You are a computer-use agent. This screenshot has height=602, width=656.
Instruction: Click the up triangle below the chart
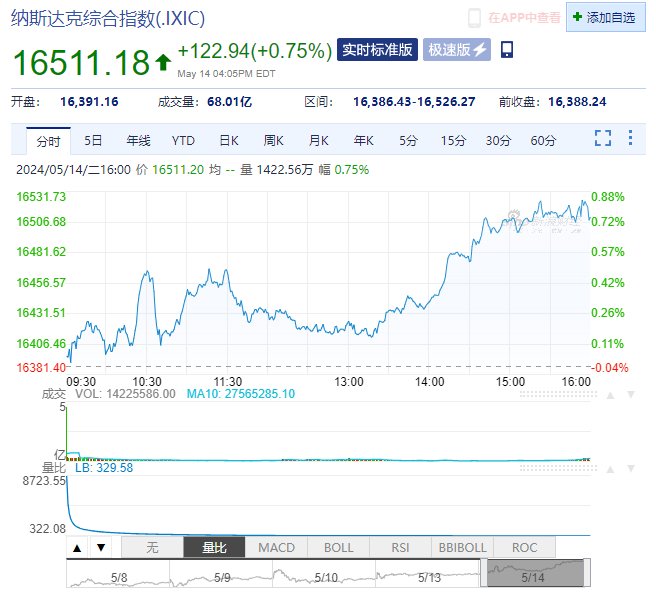pos(77,548)
